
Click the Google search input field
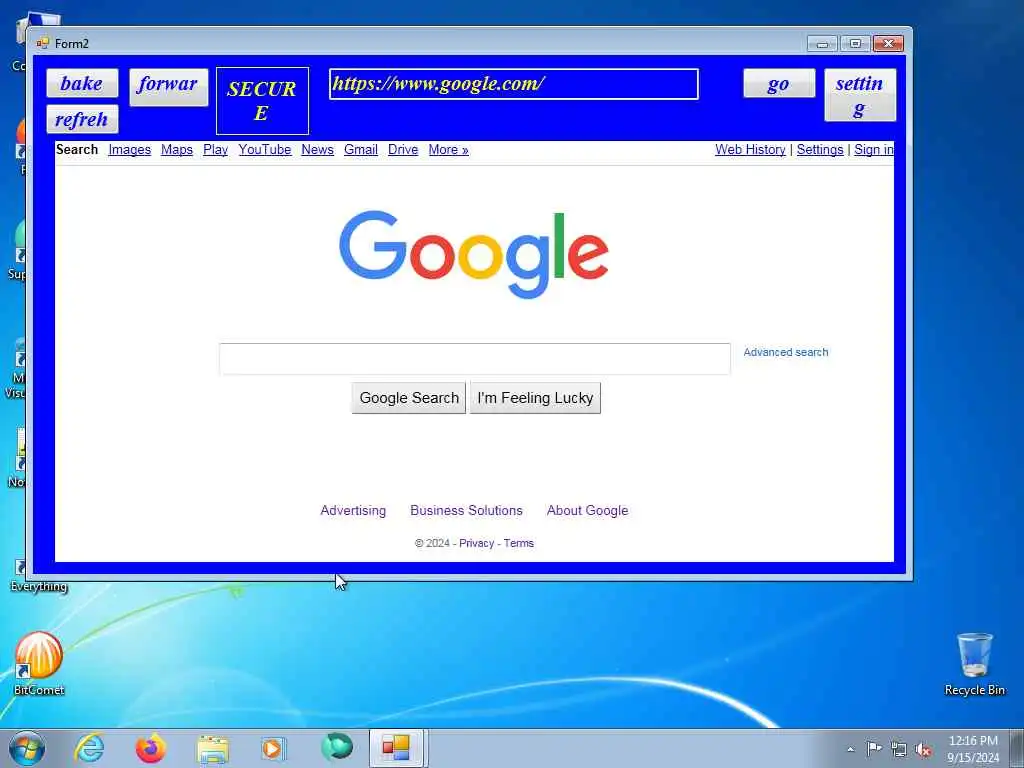475,359
